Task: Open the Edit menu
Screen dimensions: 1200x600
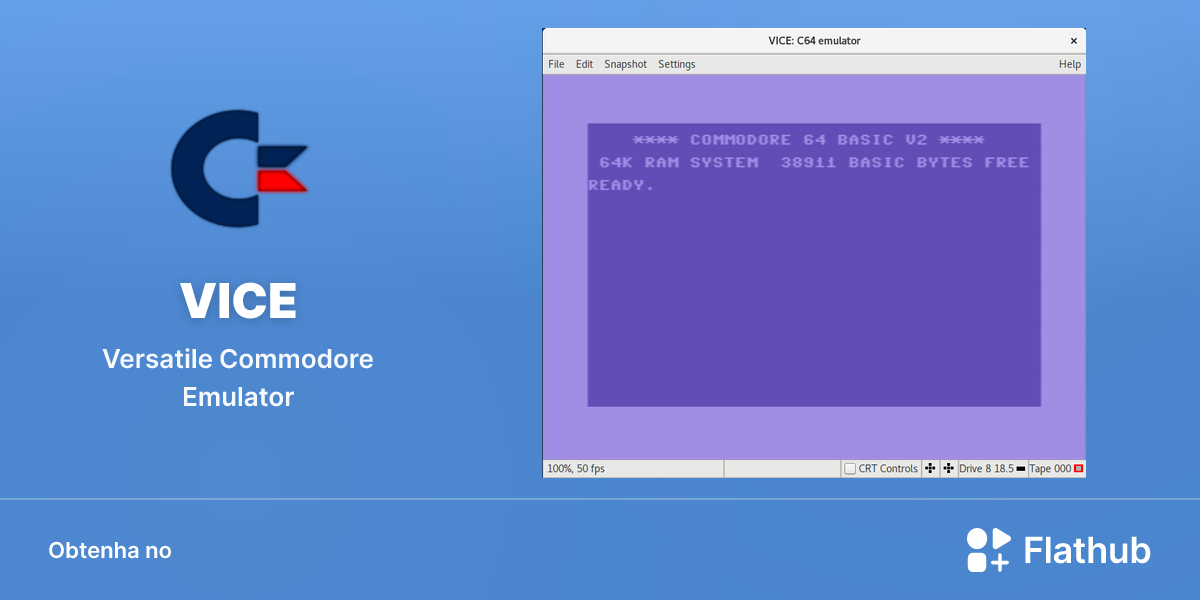Action: click(584, 64)
